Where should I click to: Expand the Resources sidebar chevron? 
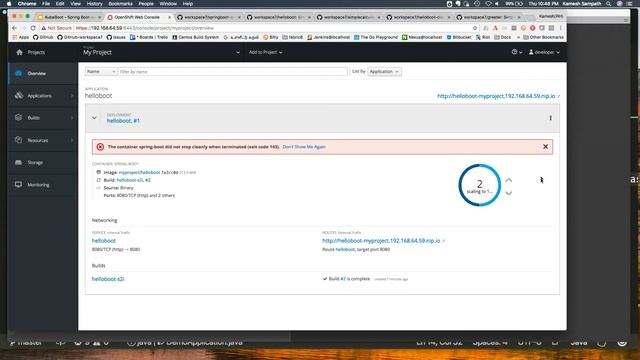pyautogui.click(x=72, y=140)
